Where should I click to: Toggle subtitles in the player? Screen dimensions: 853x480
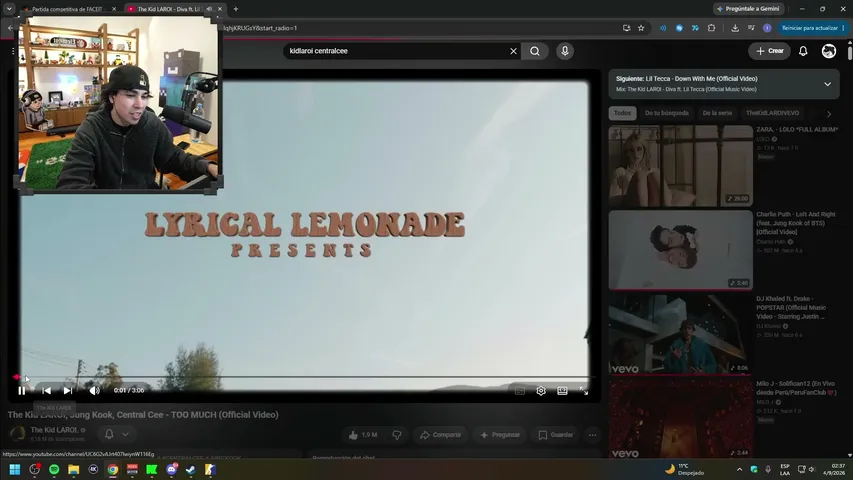click(x=520, y=391)
